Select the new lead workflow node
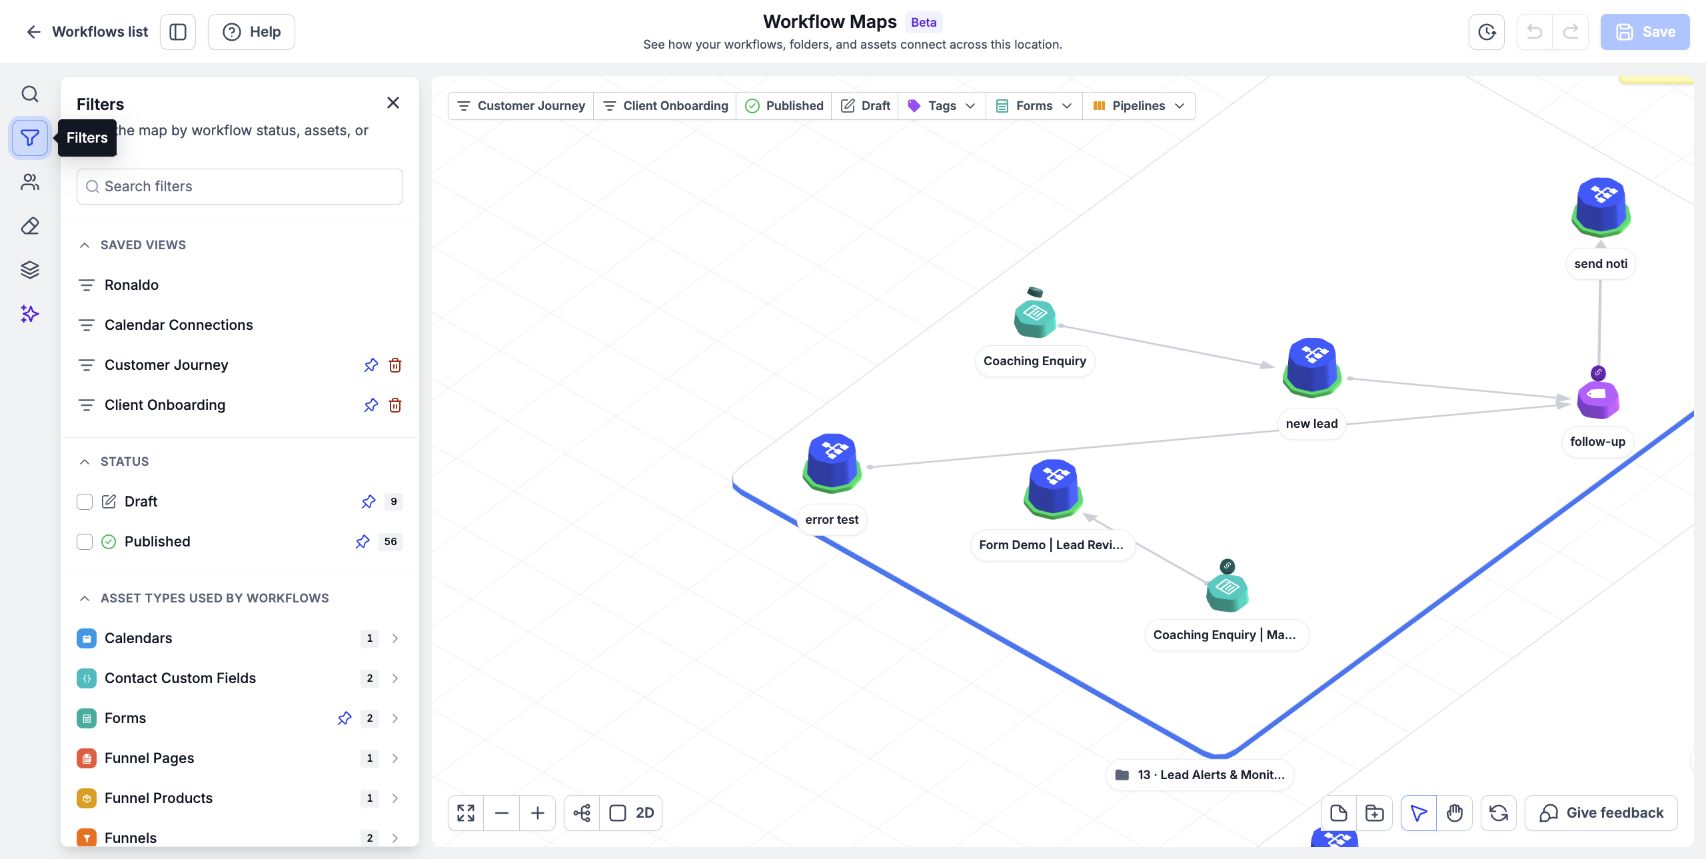This screenshot has height=859, width=1706. click(1312, 368)
